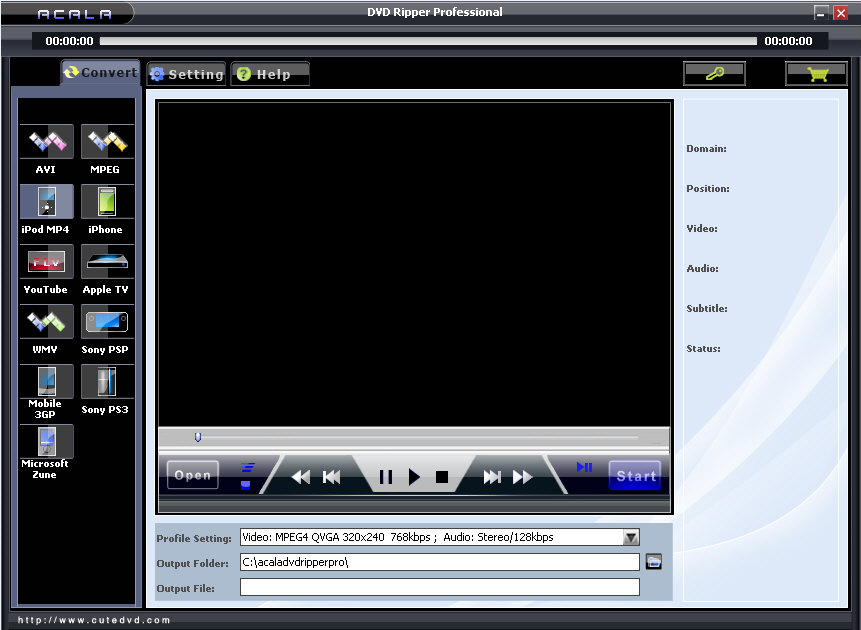Pause the video playback

click(x=386, y=477)
